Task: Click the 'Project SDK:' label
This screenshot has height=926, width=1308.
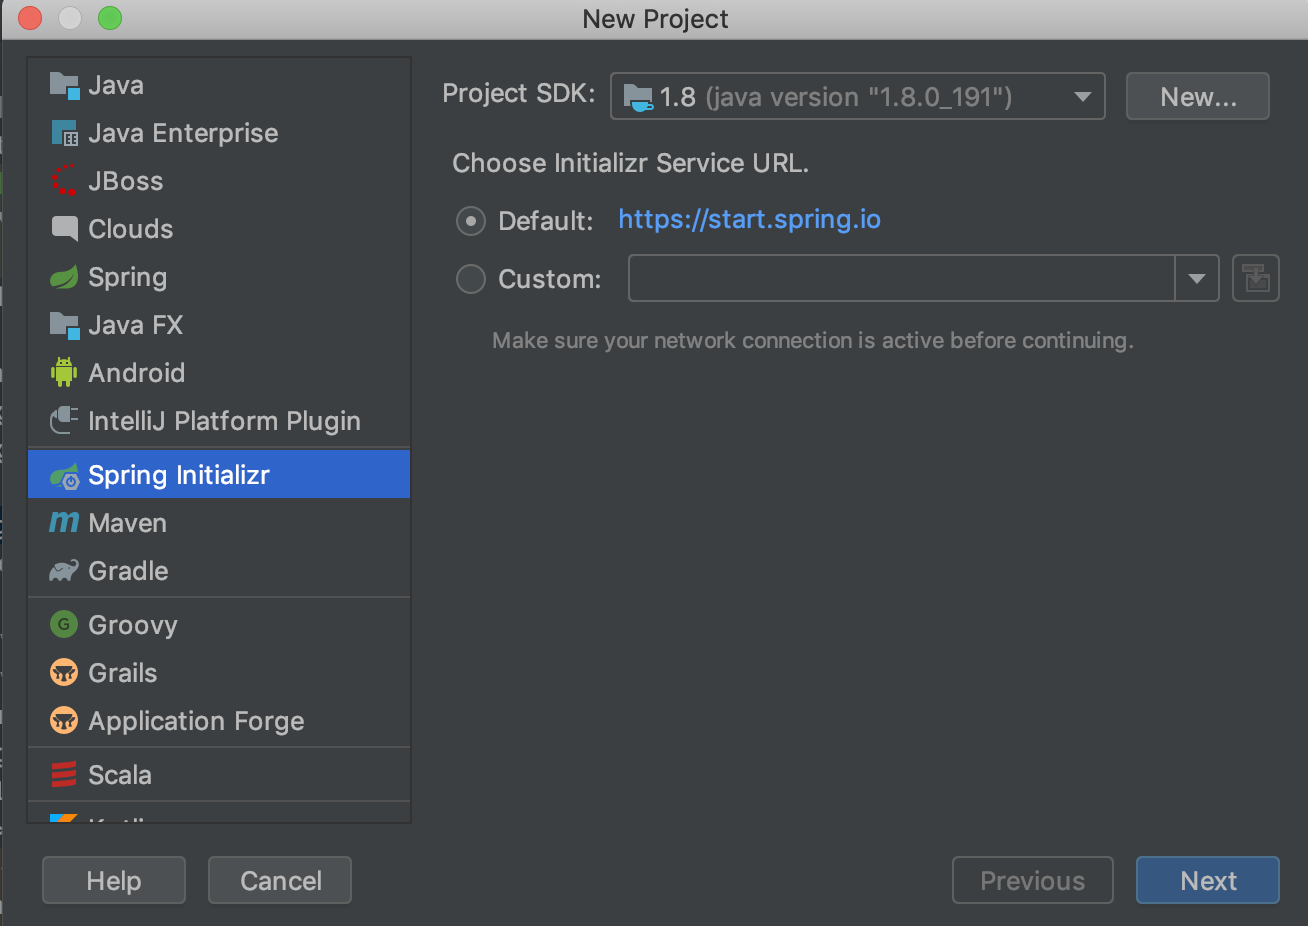Action: pos(519,94)
